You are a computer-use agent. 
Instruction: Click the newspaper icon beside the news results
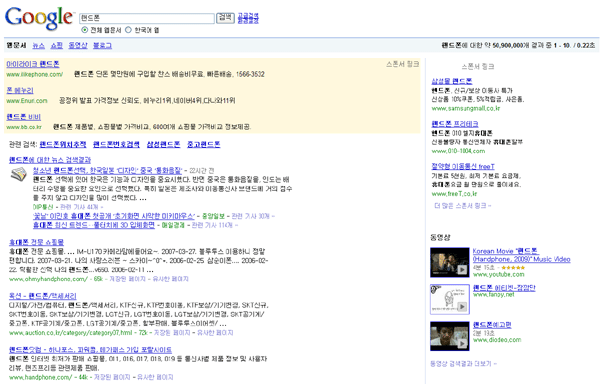(x=18, y=174)
